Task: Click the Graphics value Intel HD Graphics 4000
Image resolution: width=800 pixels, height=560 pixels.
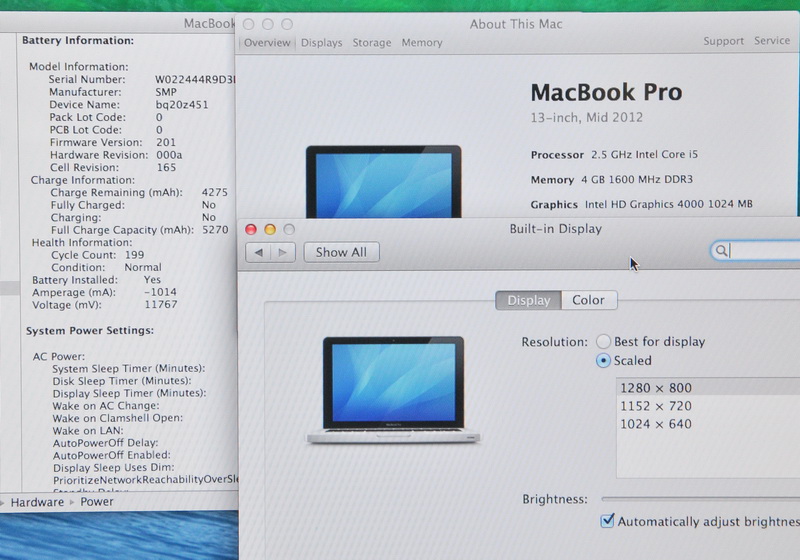Action: 668,204
